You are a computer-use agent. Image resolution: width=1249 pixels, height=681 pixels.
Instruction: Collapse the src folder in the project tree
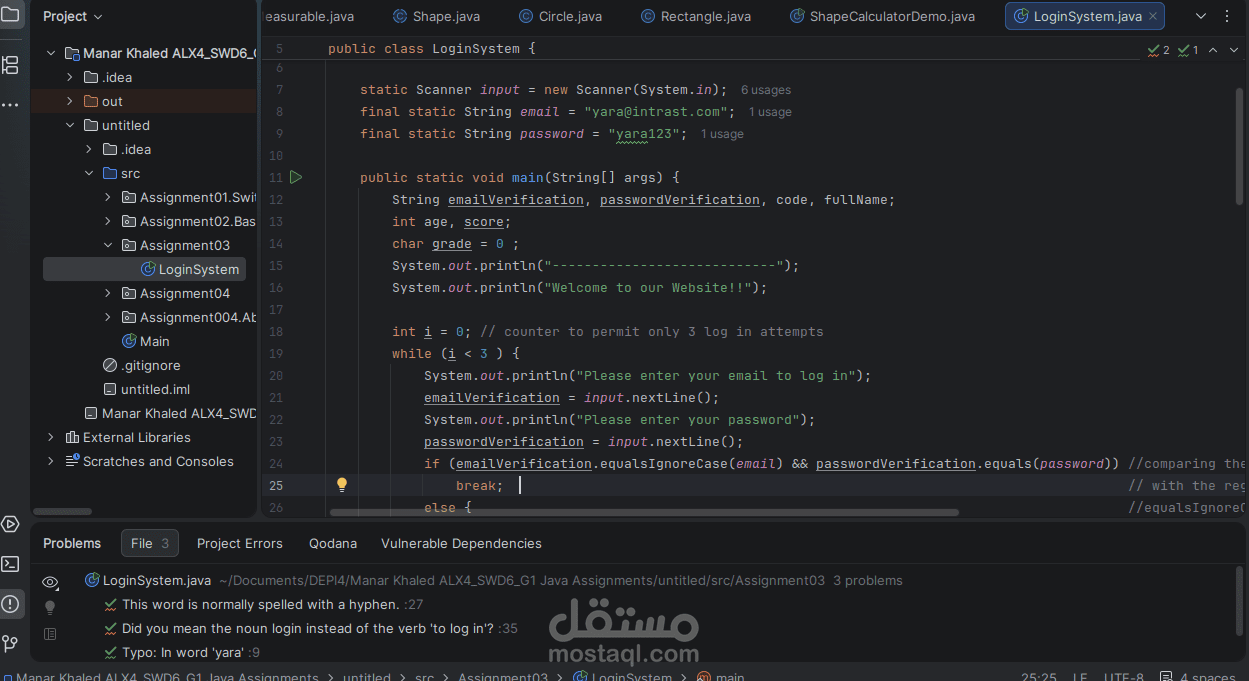point(89,172)
